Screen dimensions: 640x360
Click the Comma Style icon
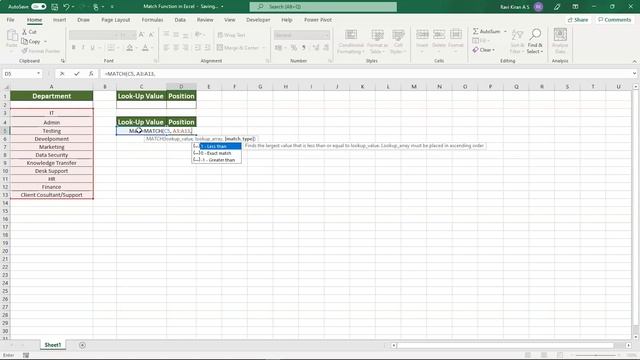coord(304,48)
